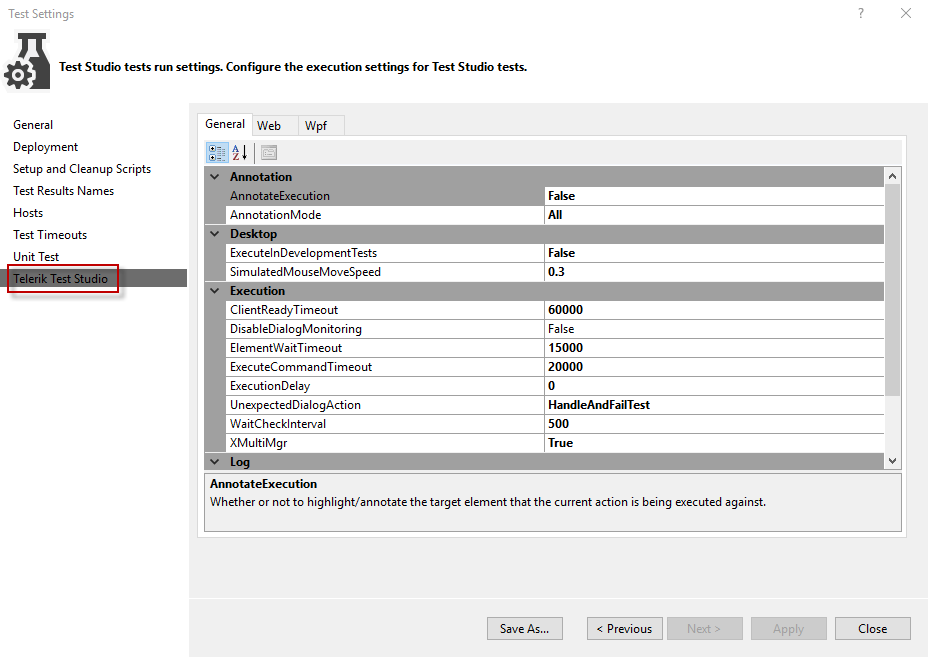Open the Property Pages toolbar icon
The height and width of the screenshot is (657, 928).
coord(269,153)
